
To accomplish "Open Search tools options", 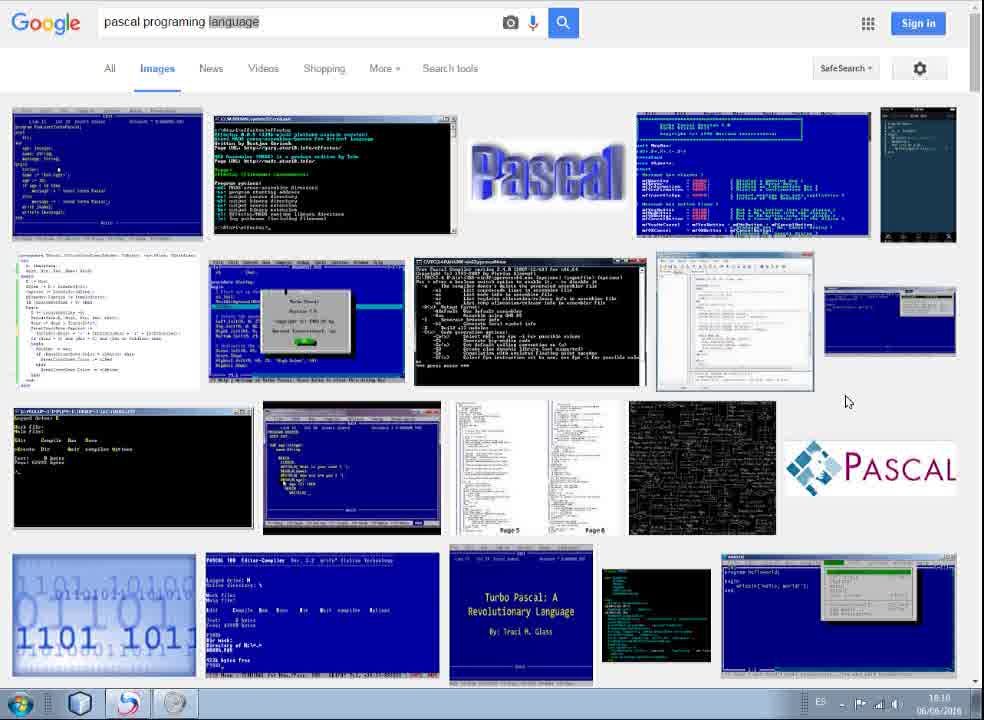I will [450, 68].
